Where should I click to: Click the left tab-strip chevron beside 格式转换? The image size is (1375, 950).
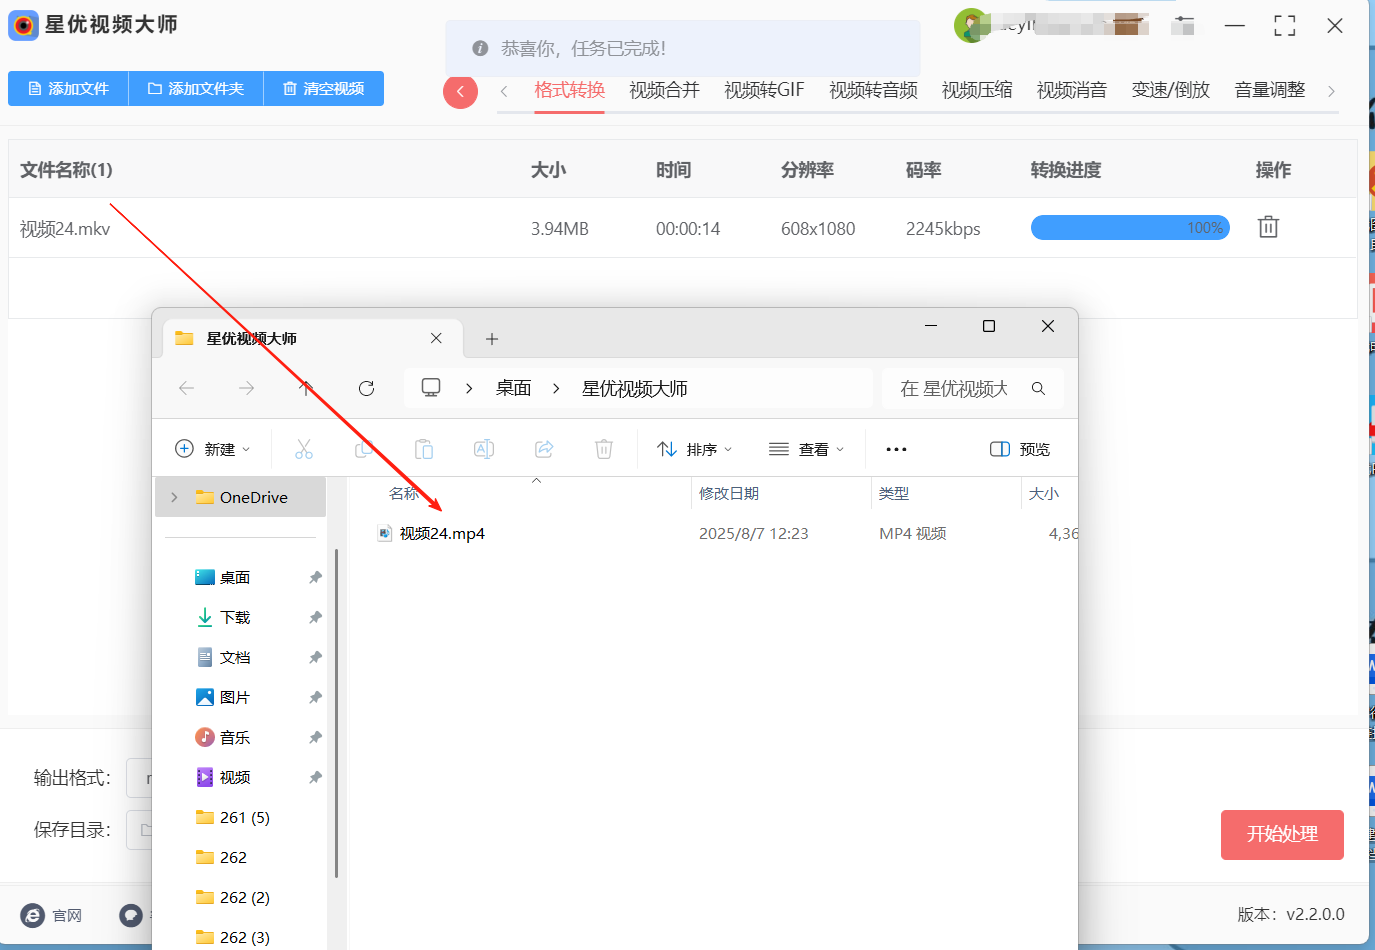[x=504, y=91]
